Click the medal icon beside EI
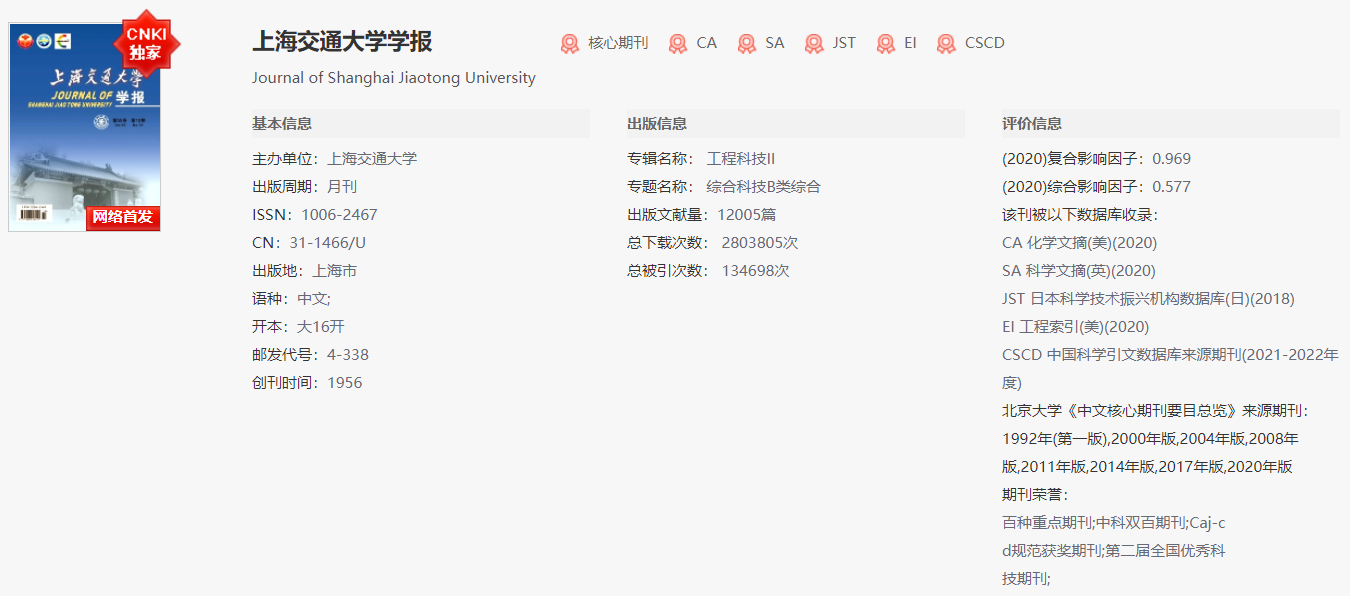This screenshot has height=596, width=1350. pyautogui.click(x=886, y=44)
